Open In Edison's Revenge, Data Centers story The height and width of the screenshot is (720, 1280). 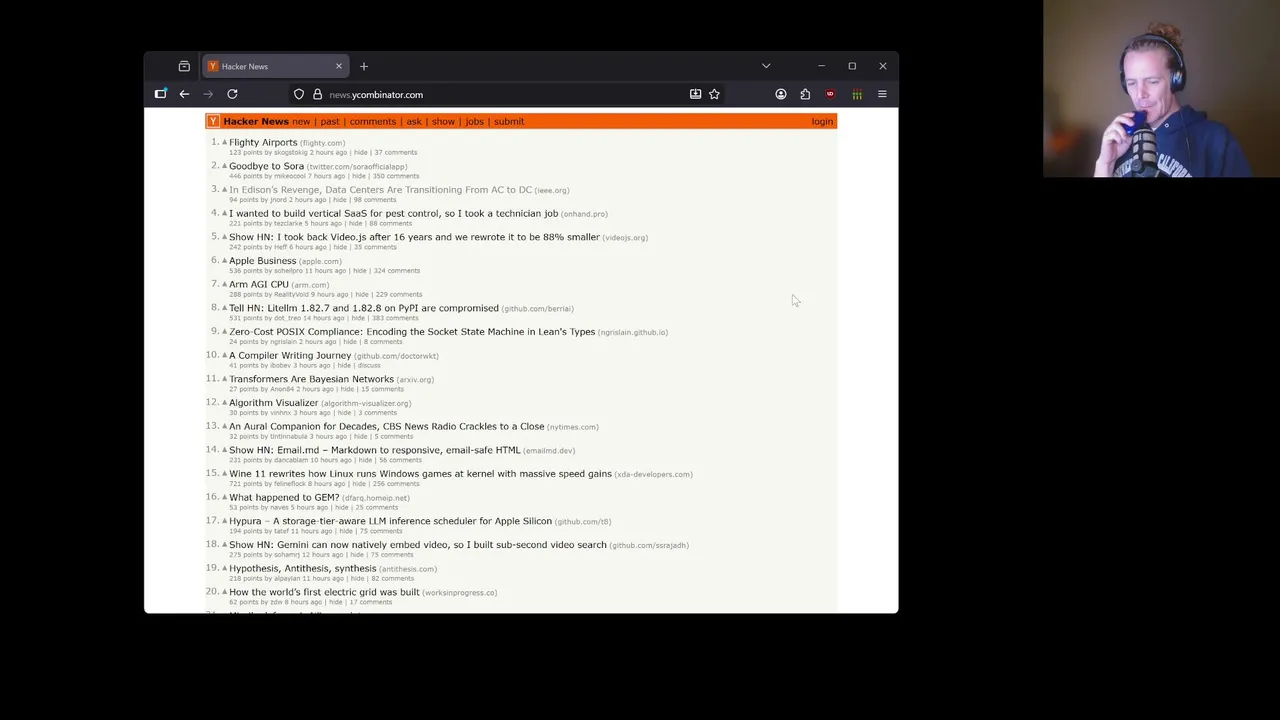(380, 190)
